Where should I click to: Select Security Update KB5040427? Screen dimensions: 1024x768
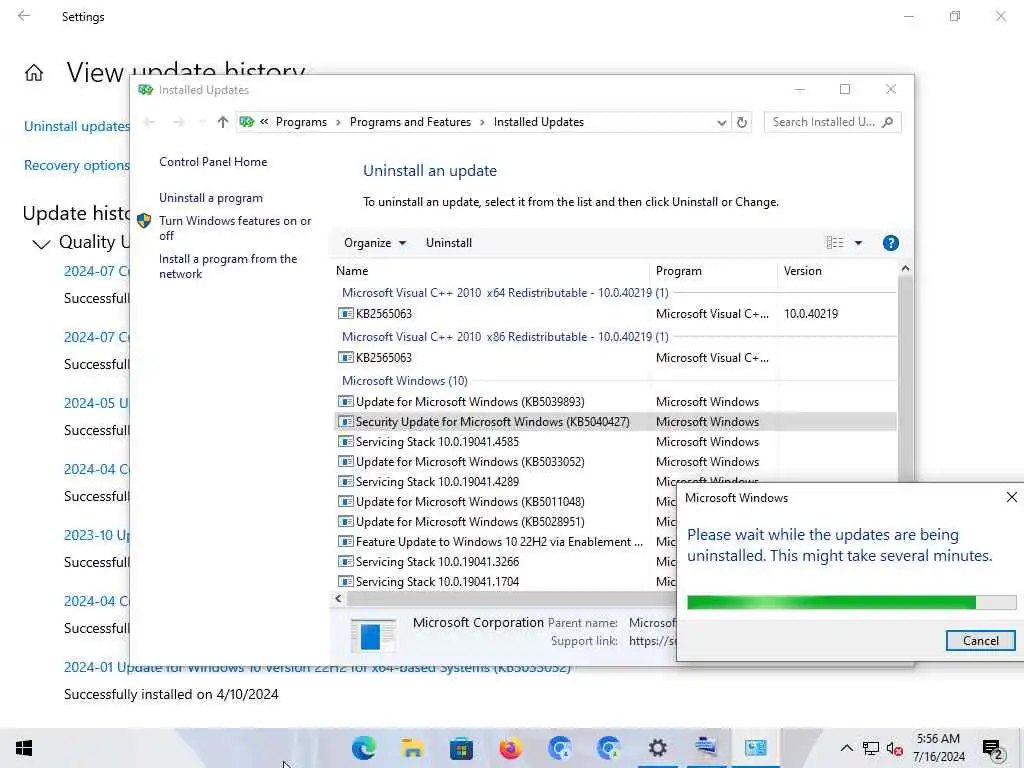click(x=615, y=422)
